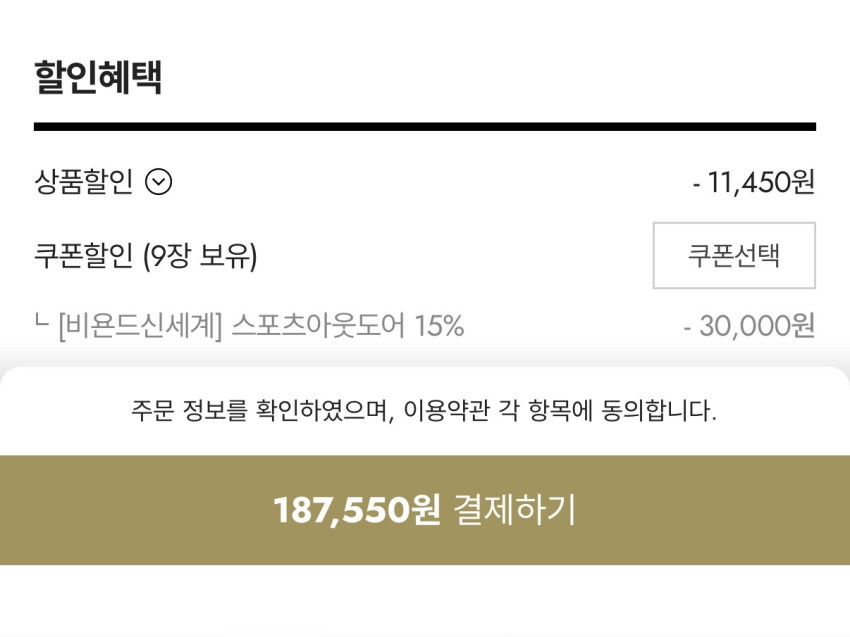This screenshot has width=850, height=637.
Task: Click the 쿠폰선택 button
Action: point(734,255)
